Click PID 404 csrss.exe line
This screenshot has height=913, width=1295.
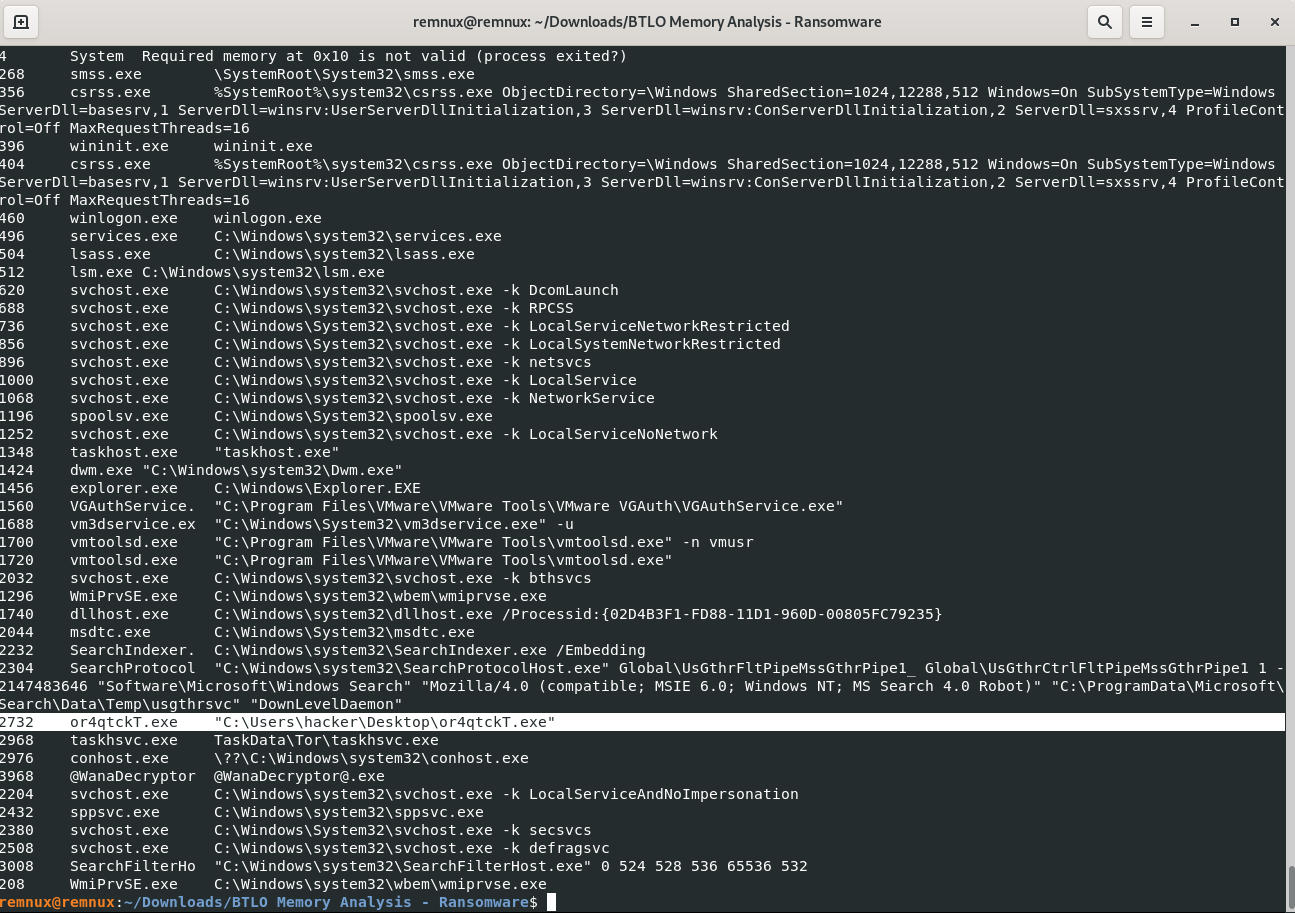pos(642,182)
